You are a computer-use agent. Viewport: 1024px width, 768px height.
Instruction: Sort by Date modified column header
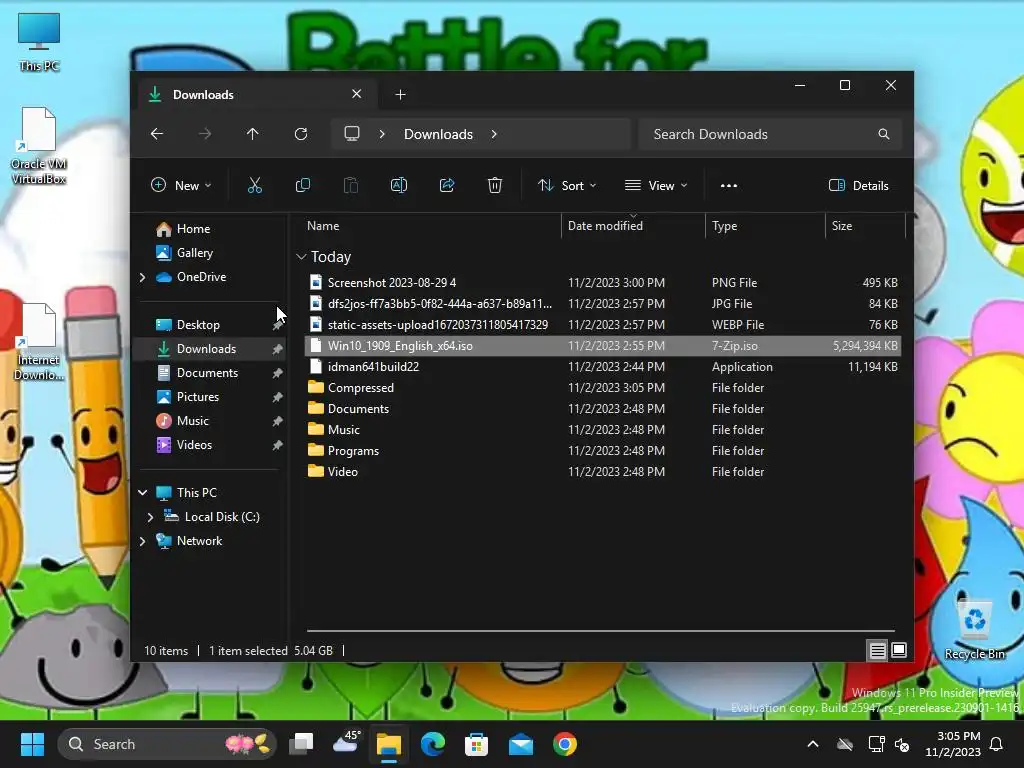(x=633, y=226)
